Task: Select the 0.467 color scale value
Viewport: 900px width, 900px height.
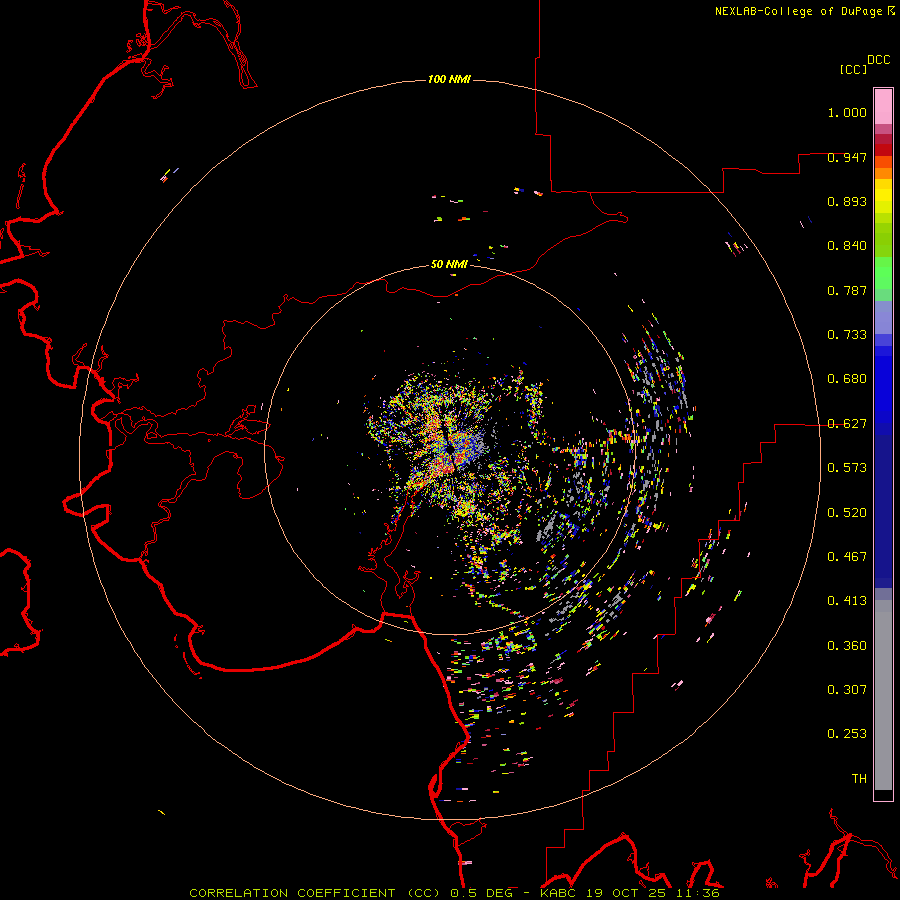Action: (x=847, y=557)
